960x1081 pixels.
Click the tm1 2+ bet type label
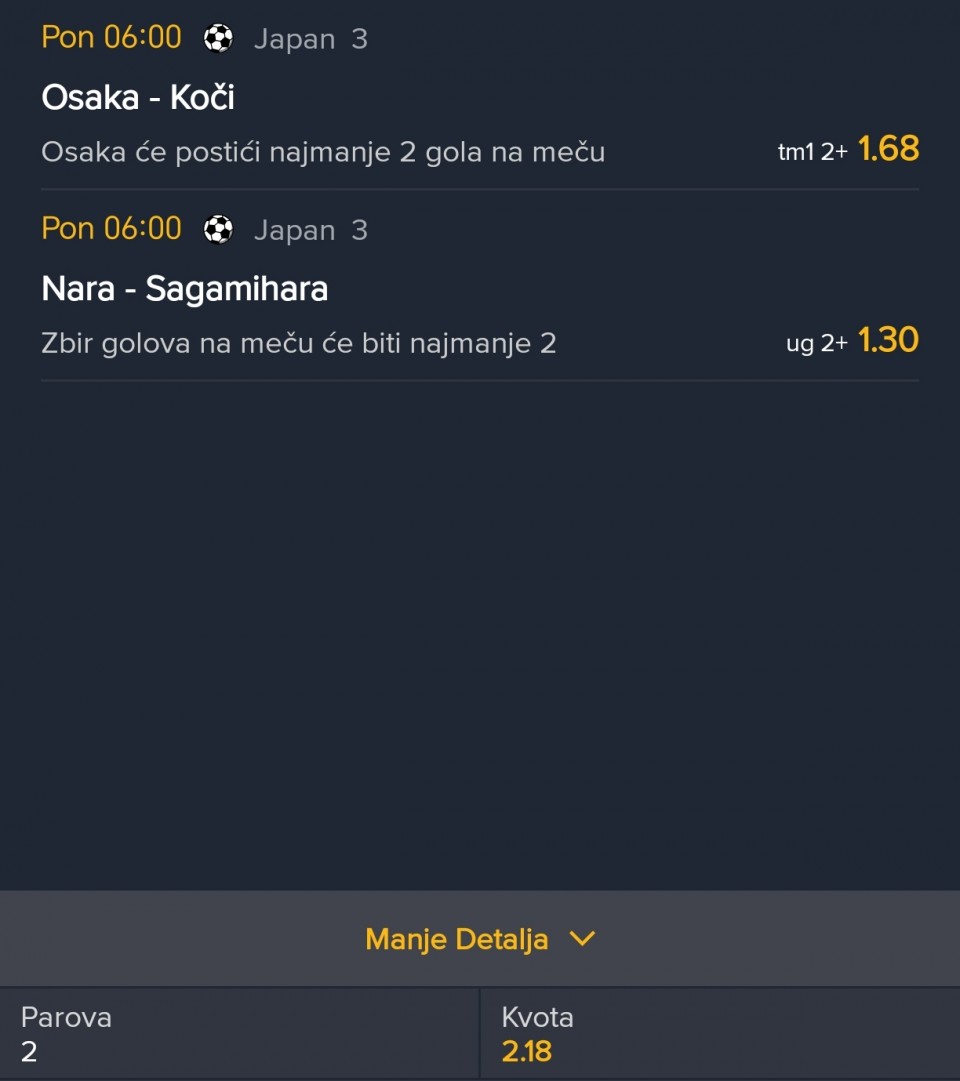coord(813,152)
